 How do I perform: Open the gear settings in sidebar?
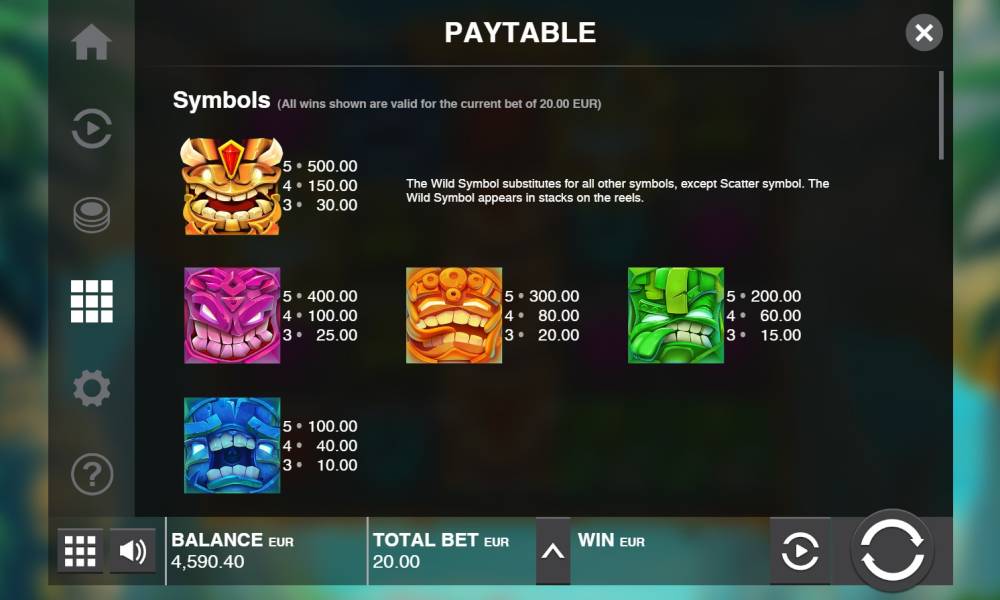91,388
